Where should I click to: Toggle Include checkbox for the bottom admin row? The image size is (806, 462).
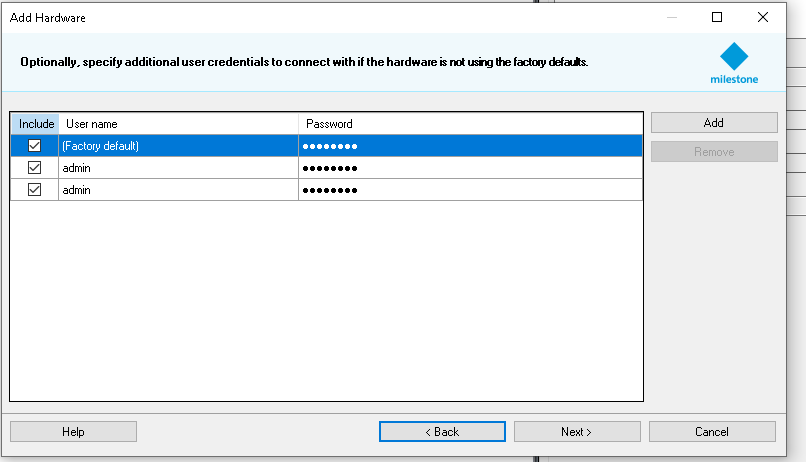pyautogui.click(x=35, y=190)
